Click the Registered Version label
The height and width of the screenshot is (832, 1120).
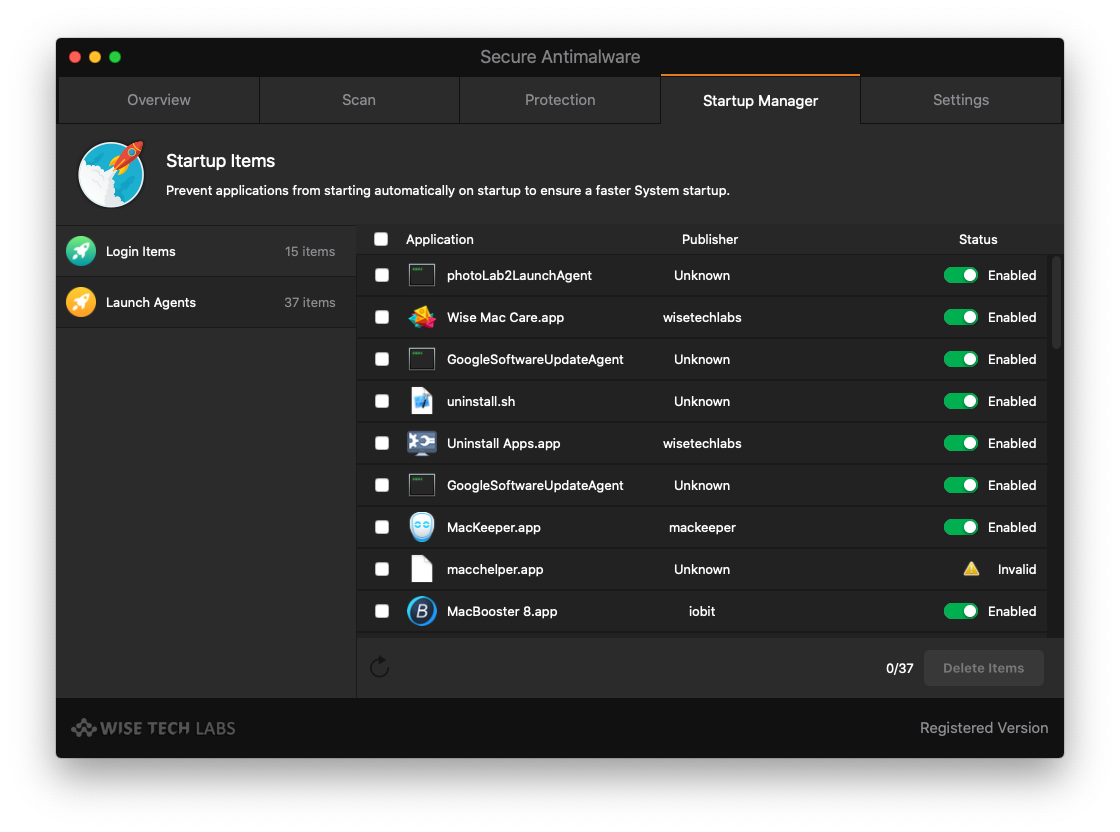click(984, 728)
